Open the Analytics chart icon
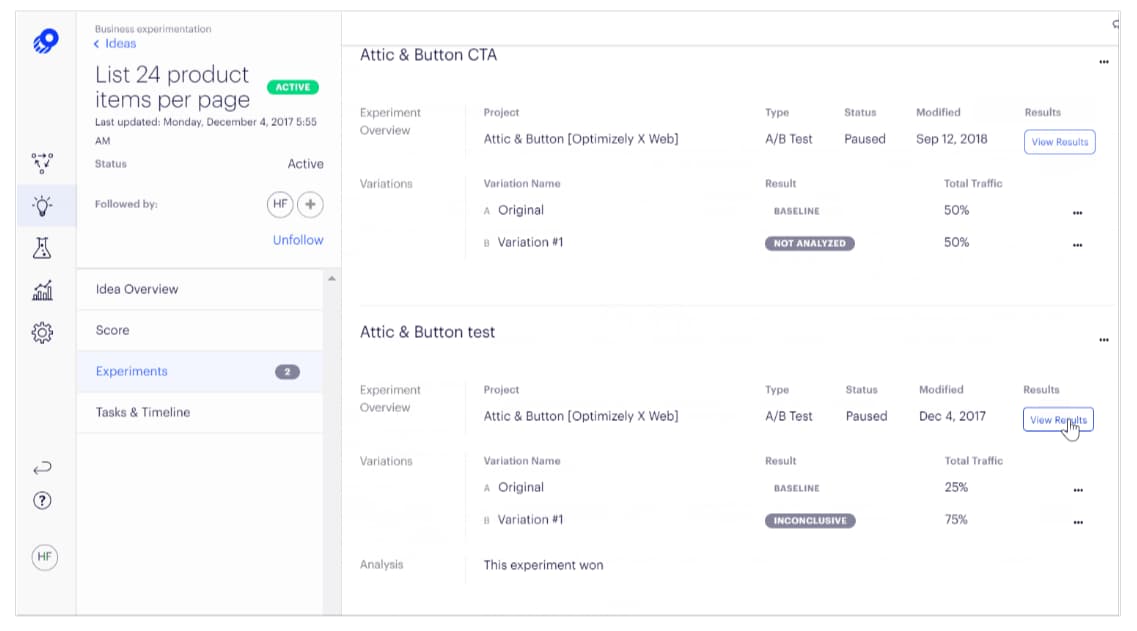Screen dimensions: 1137x631 (41, 291)
